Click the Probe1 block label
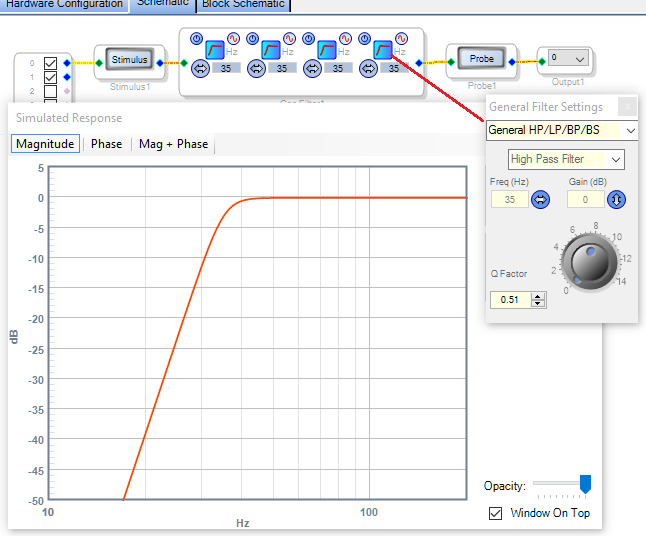This screenshot has width=646, height=536. (482, 86)
